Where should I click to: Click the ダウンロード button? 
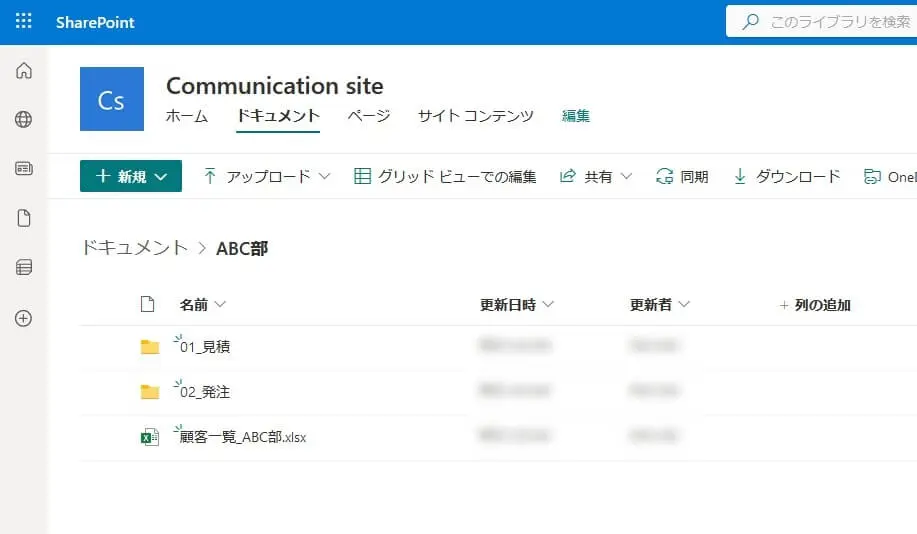coord(787,176)
